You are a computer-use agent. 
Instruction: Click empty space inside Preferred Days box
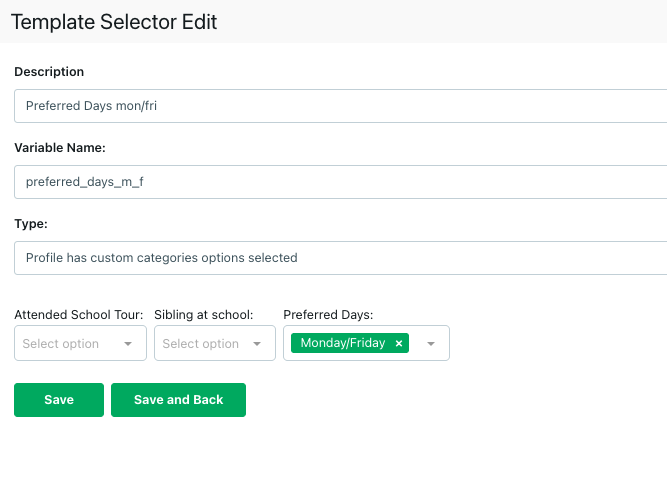click(416, 344)
